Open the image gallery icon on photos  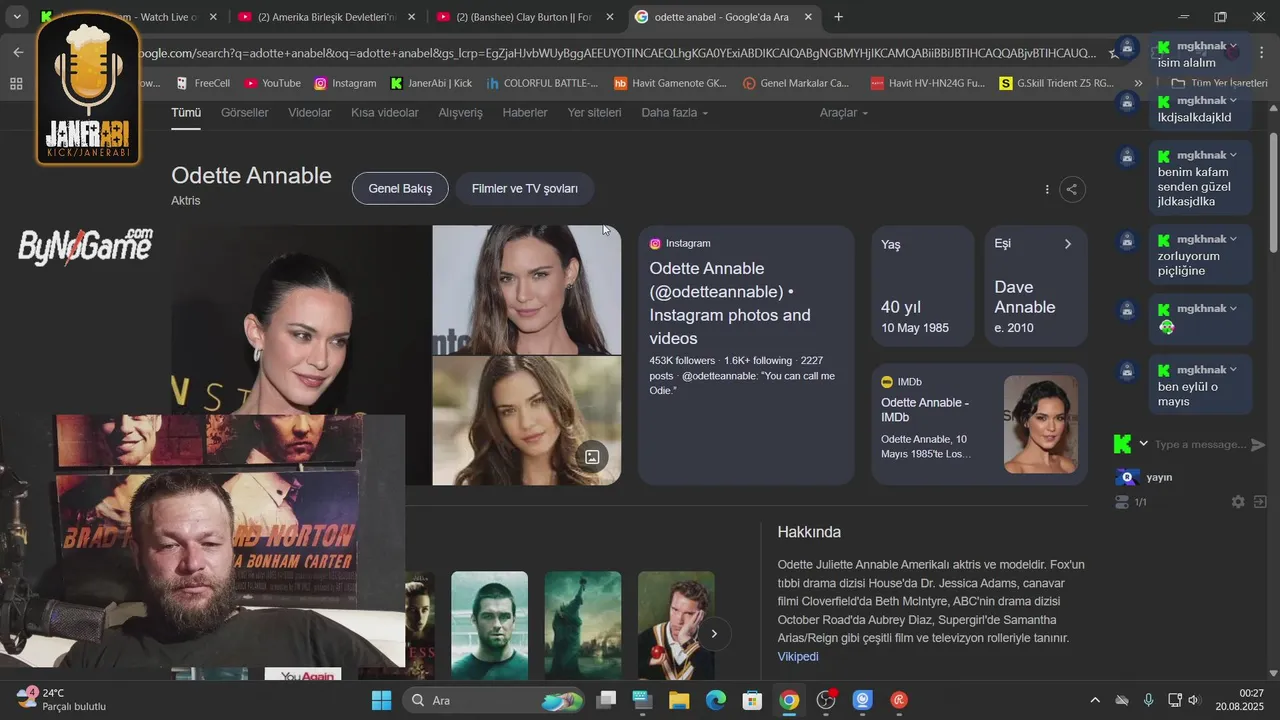click(592, 457)
